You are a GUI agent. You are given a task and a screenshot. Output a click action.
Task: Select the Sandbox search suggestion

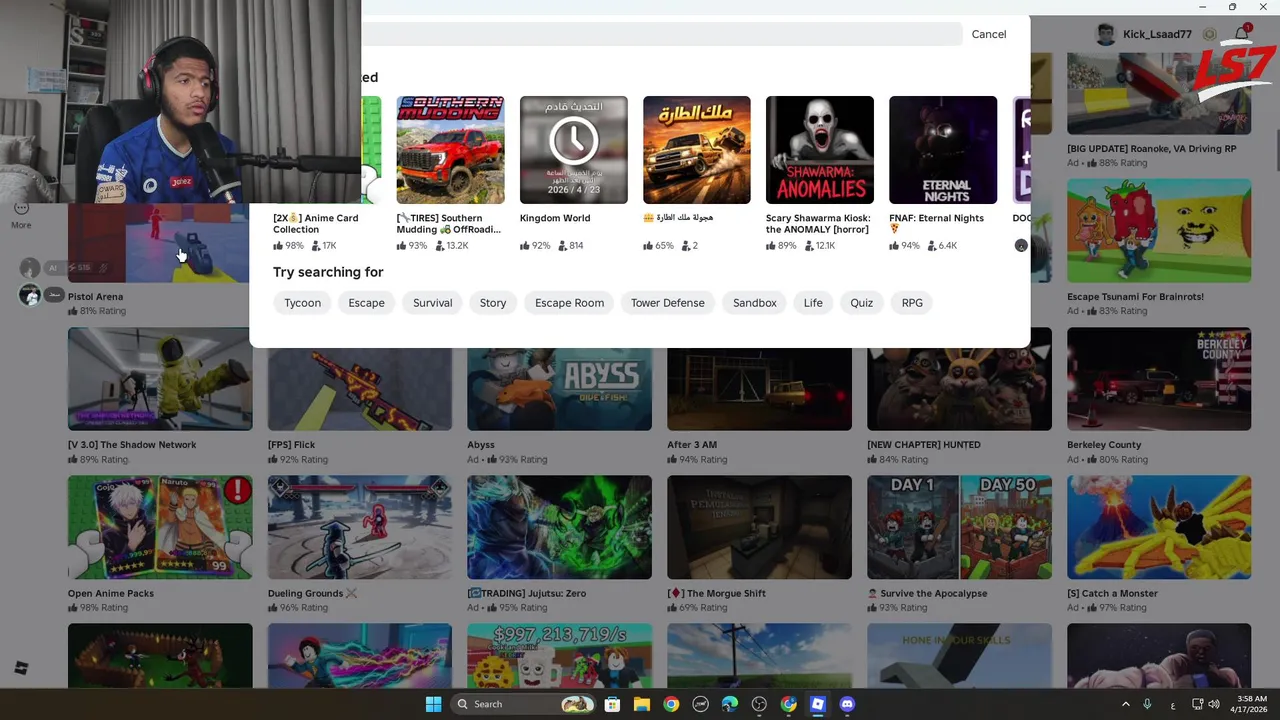(x=755, y=303)
